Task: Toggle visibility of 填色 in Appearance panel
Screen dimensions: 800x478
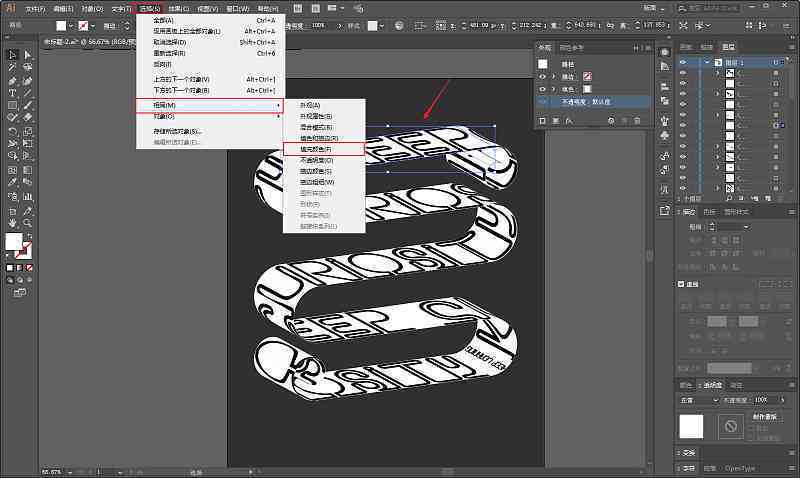Action: coord(542,89)
